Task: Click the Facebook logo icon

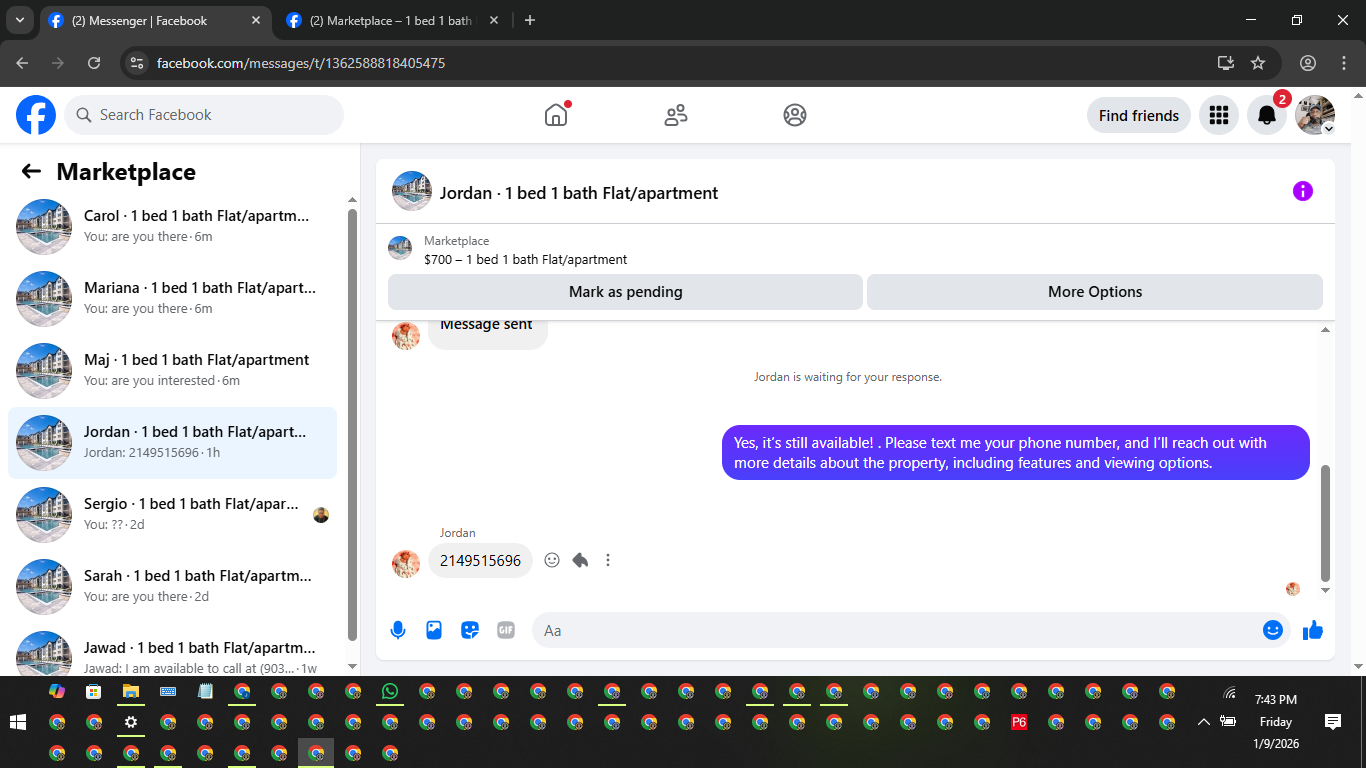Action: (x=36, y=115)
